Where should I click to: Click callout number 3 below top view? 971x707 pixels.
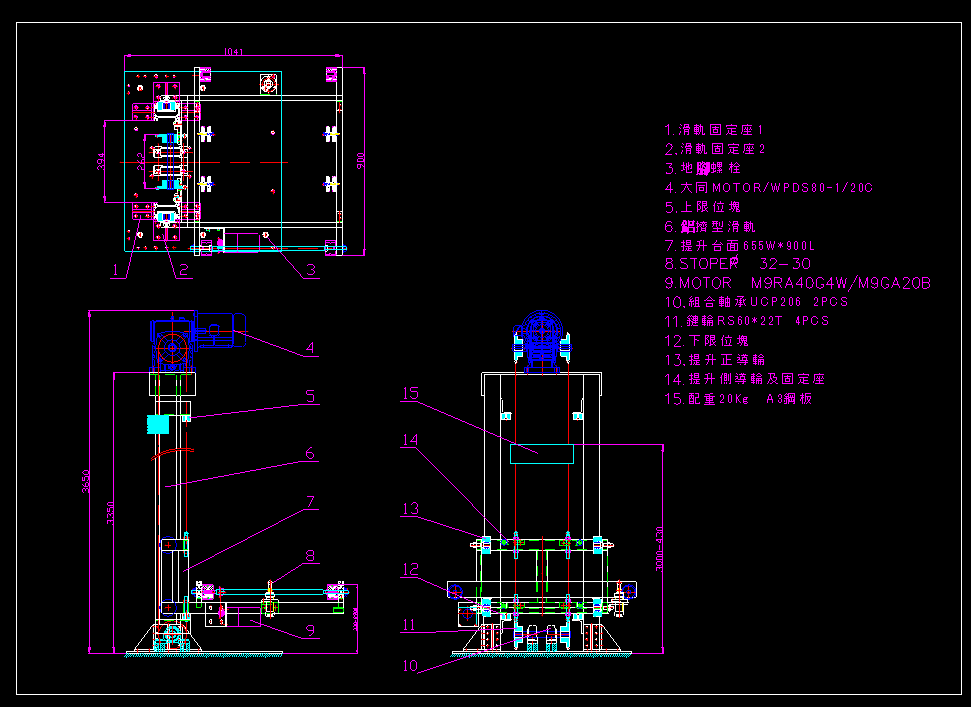click(312, 268)
